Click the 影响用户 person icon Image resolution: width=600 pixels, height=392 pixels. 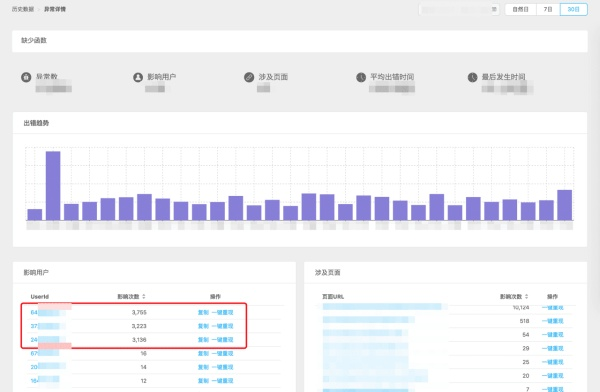click(138, 77)
